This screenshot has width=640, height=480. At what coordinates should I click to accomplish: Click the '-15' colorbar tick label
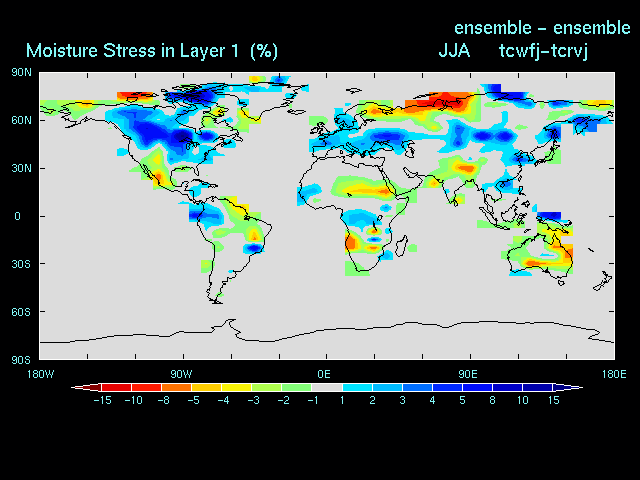click(x=102, y=400)
